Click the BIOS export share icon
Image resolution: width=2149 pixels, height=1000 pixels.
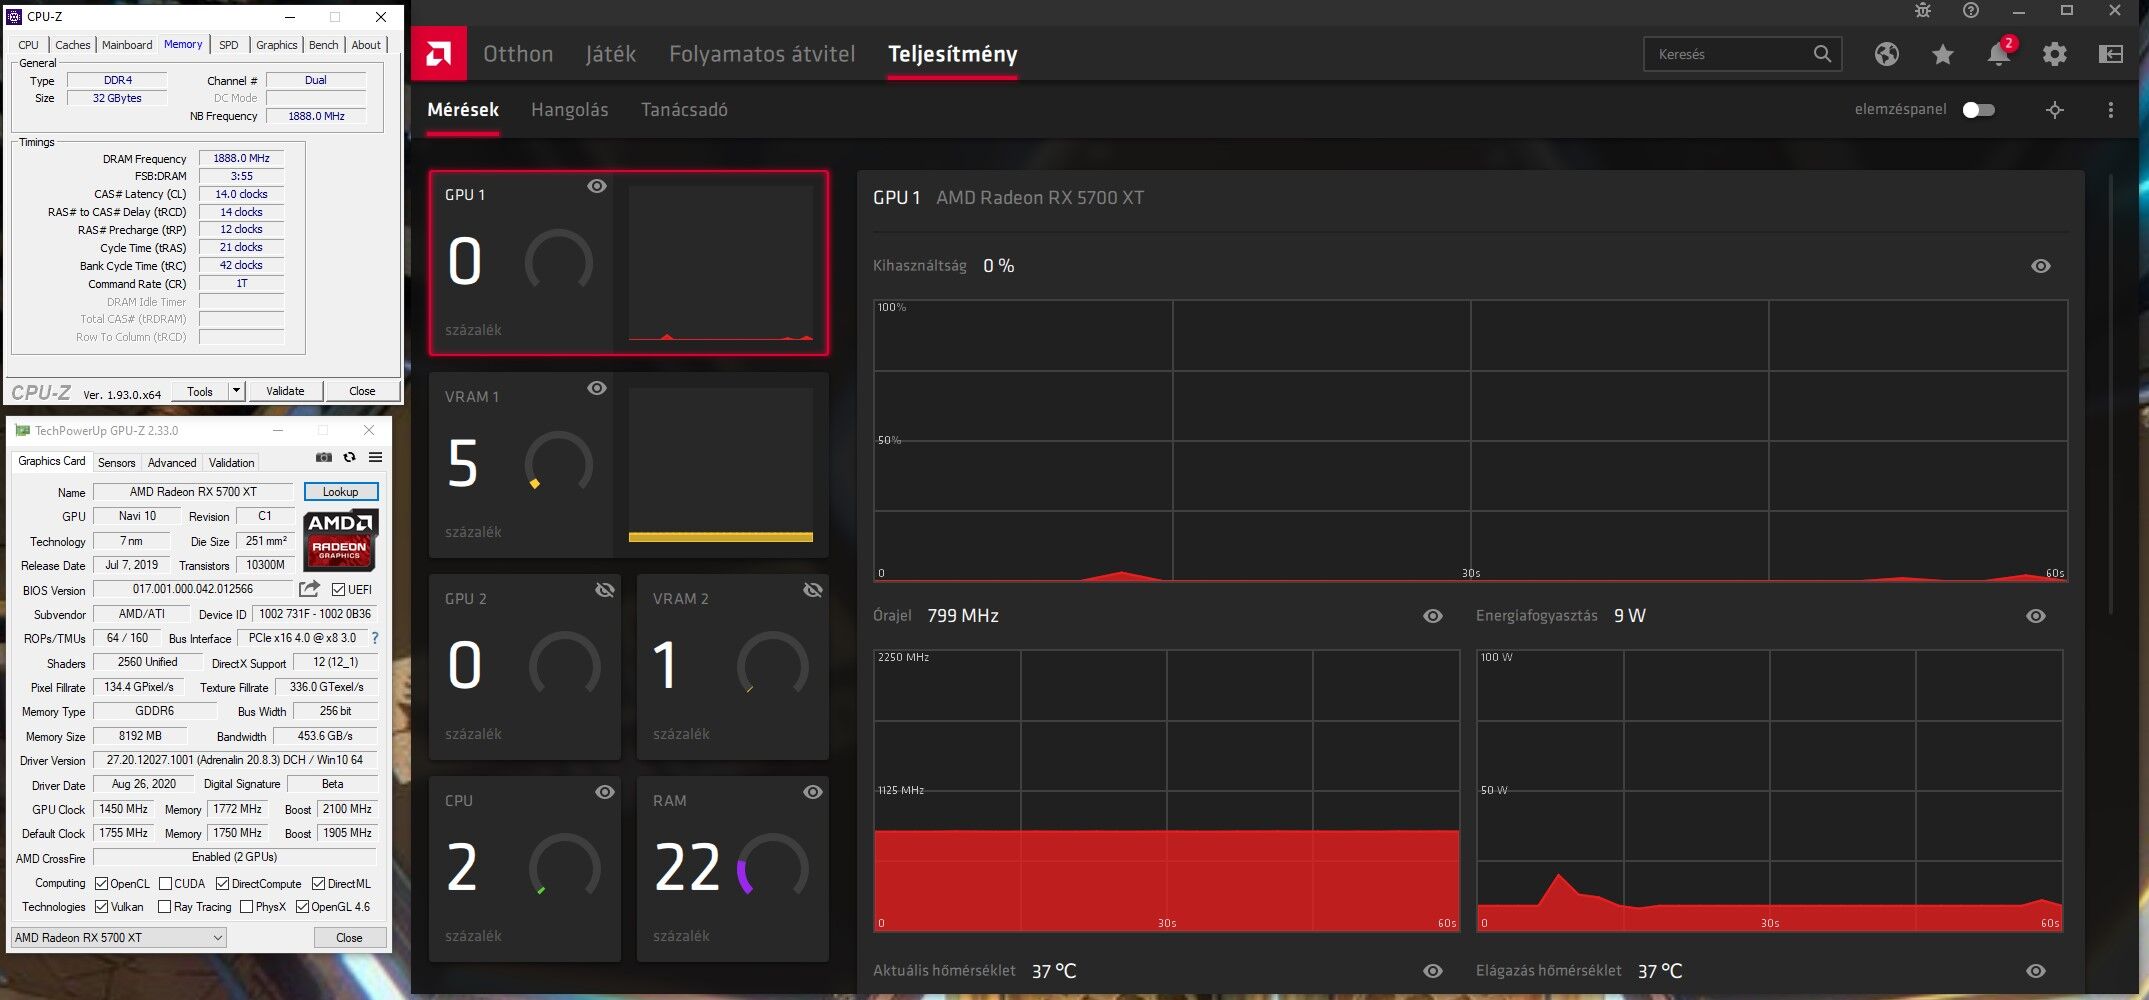(309, 589)
